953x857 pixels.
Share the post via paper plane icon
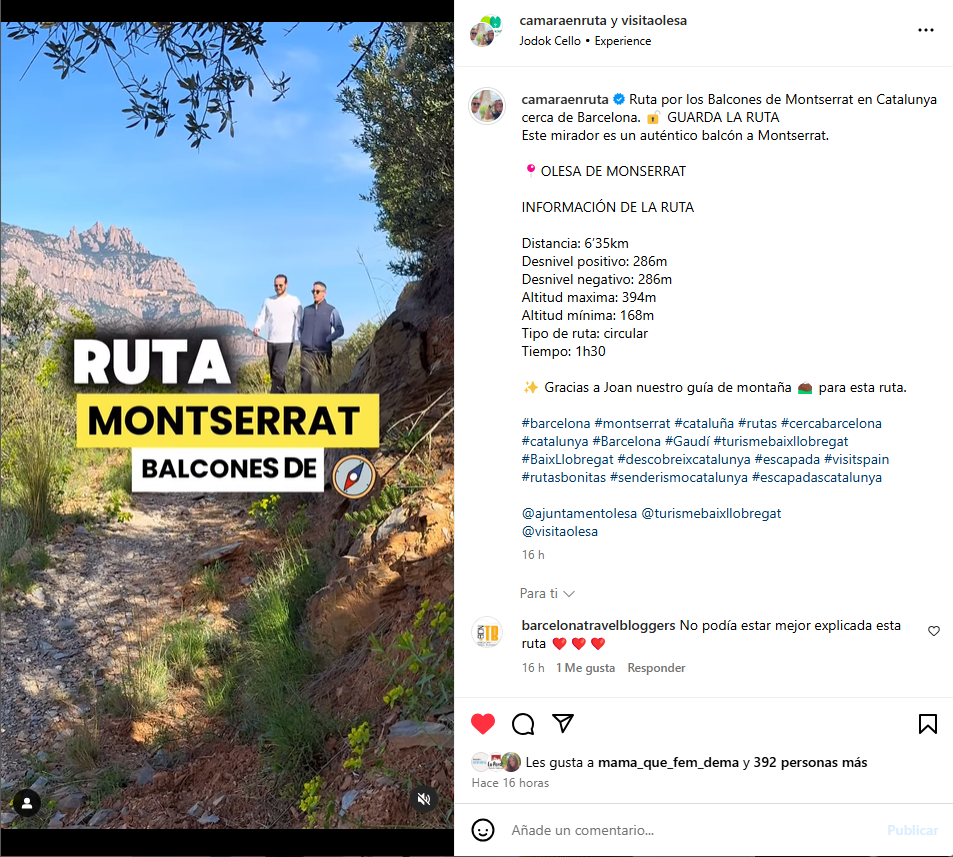(563, 723)
